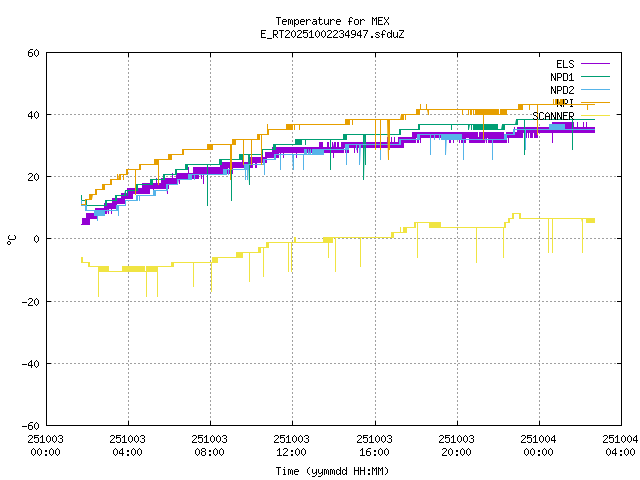Click the °C y-axis label
Viewport: 640px width, 480px height.
(12, 239)
